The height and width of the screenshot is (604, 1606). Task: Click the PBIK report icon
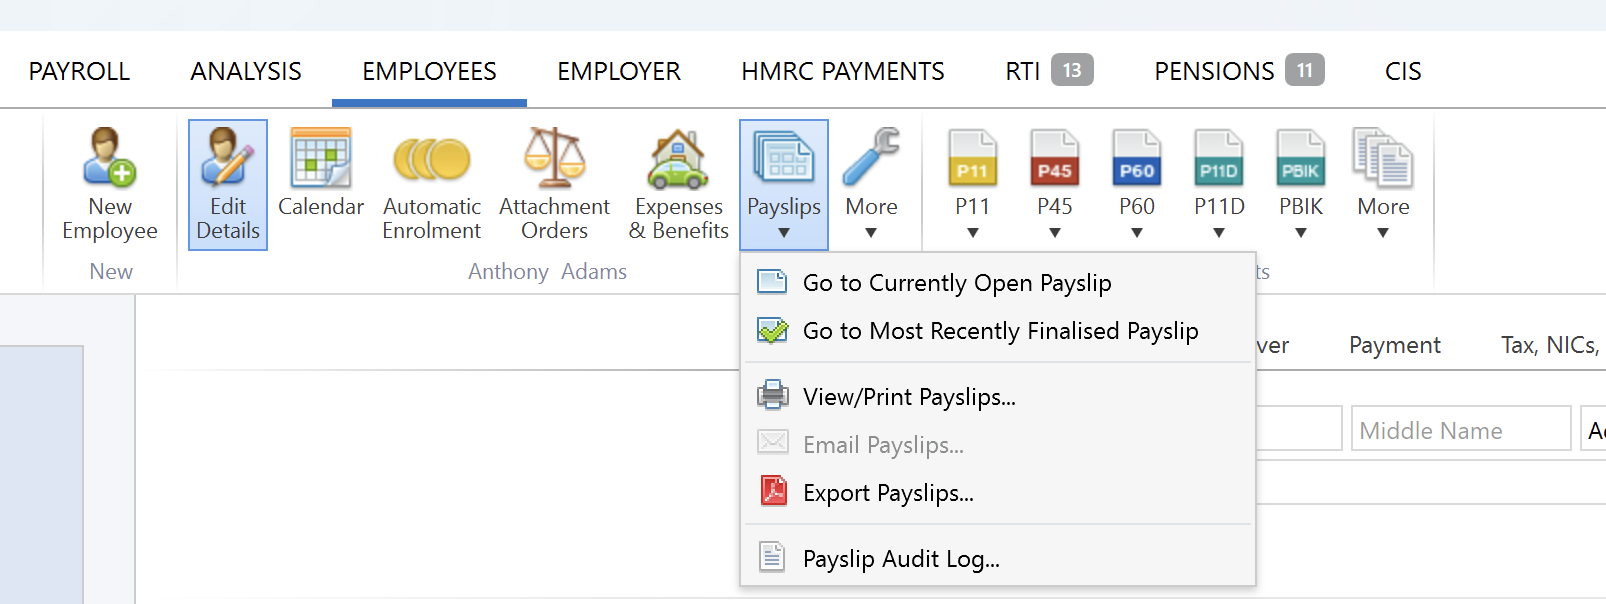[1301, 158]
